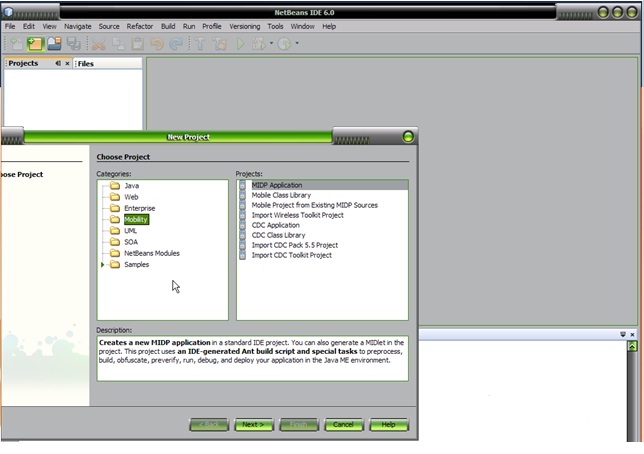Open the Debug icon's dropdown arrow

(x=271, y=43)
